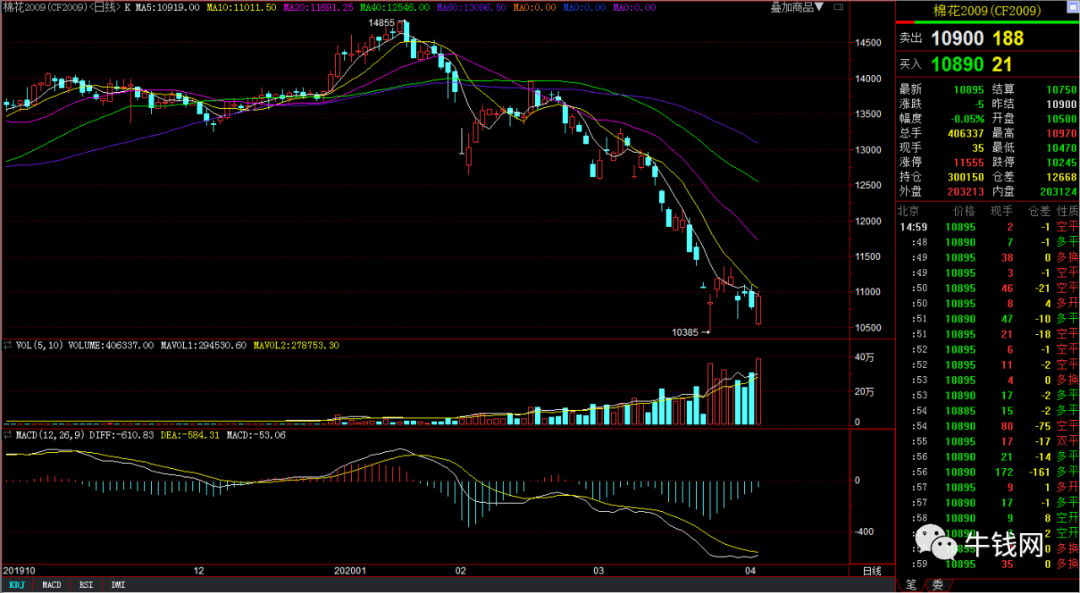Viewport: 1080px width, 593px height.
Task: Click the sell quantity 188
Action: [x=1008, y=39]
